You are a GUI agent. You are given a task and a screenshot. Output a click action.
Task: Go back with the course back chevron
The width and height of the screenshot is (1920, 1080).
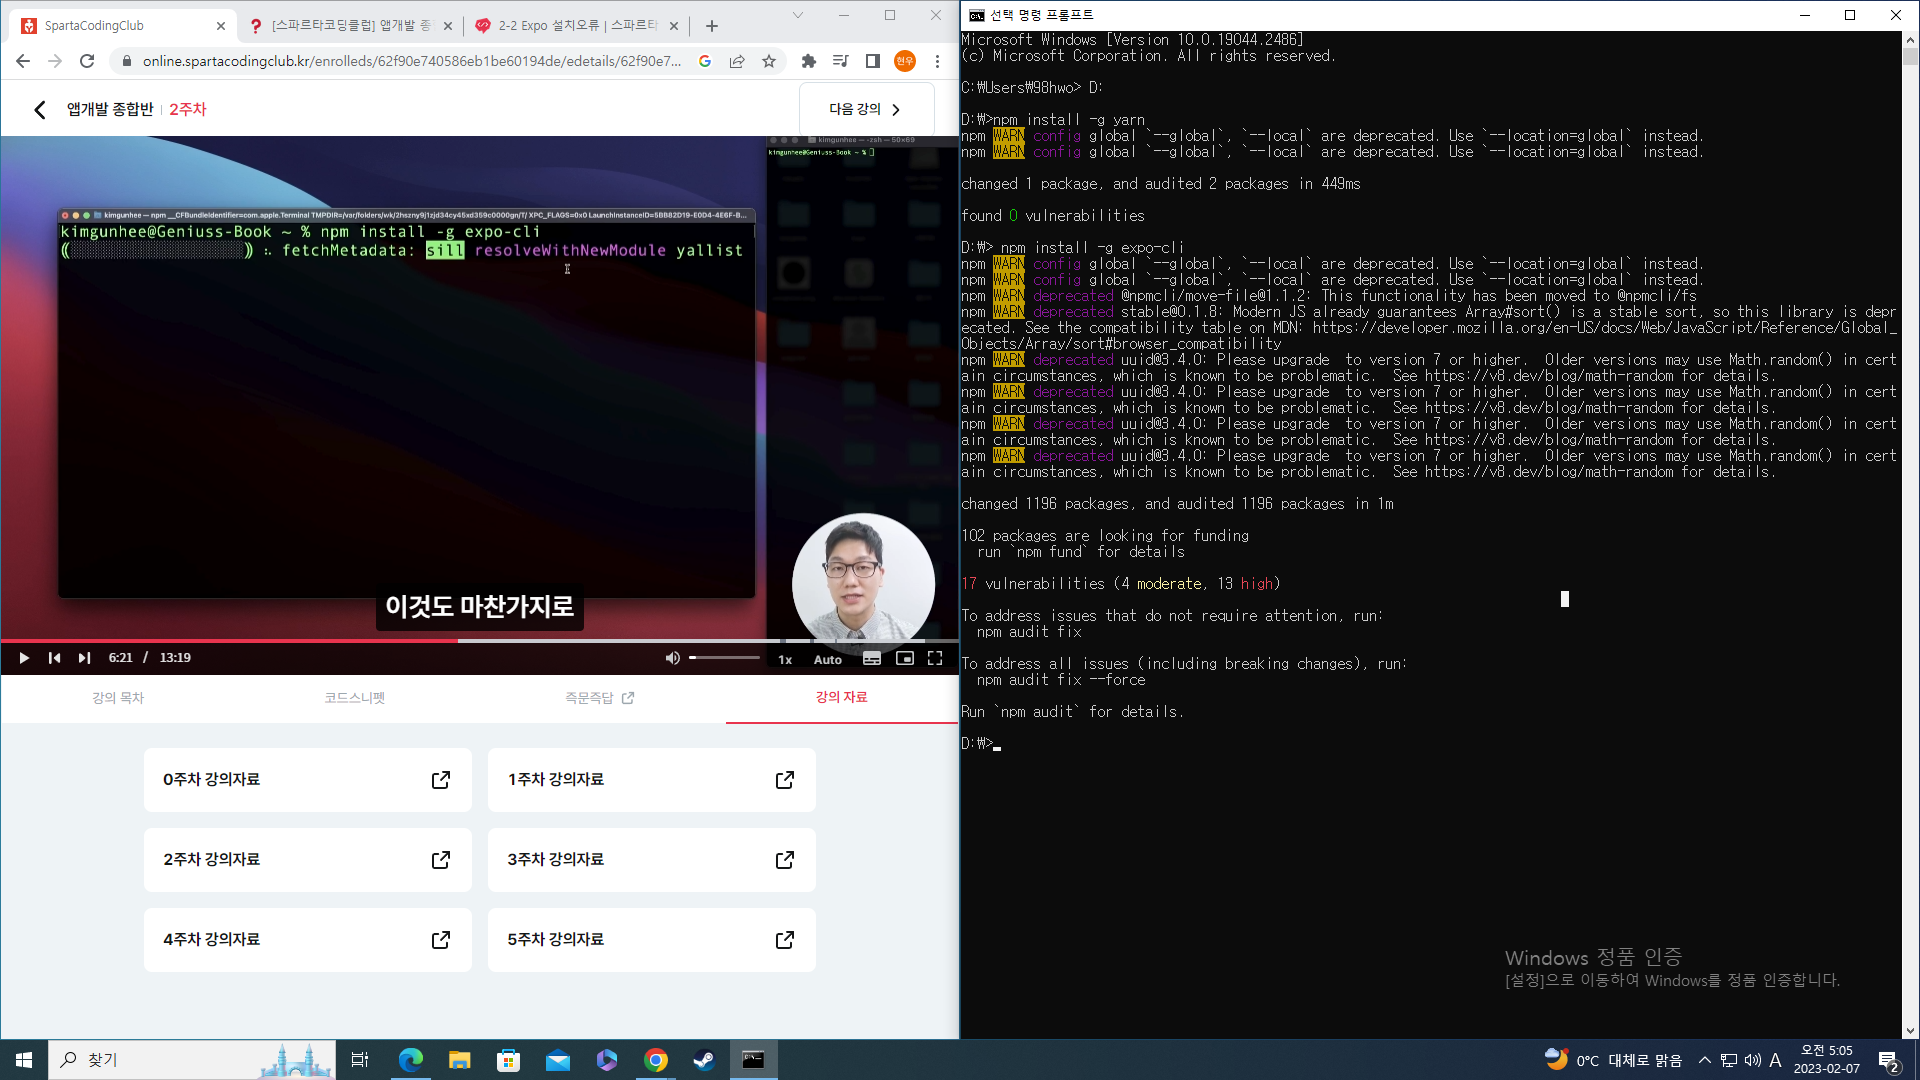coord(40,110)
